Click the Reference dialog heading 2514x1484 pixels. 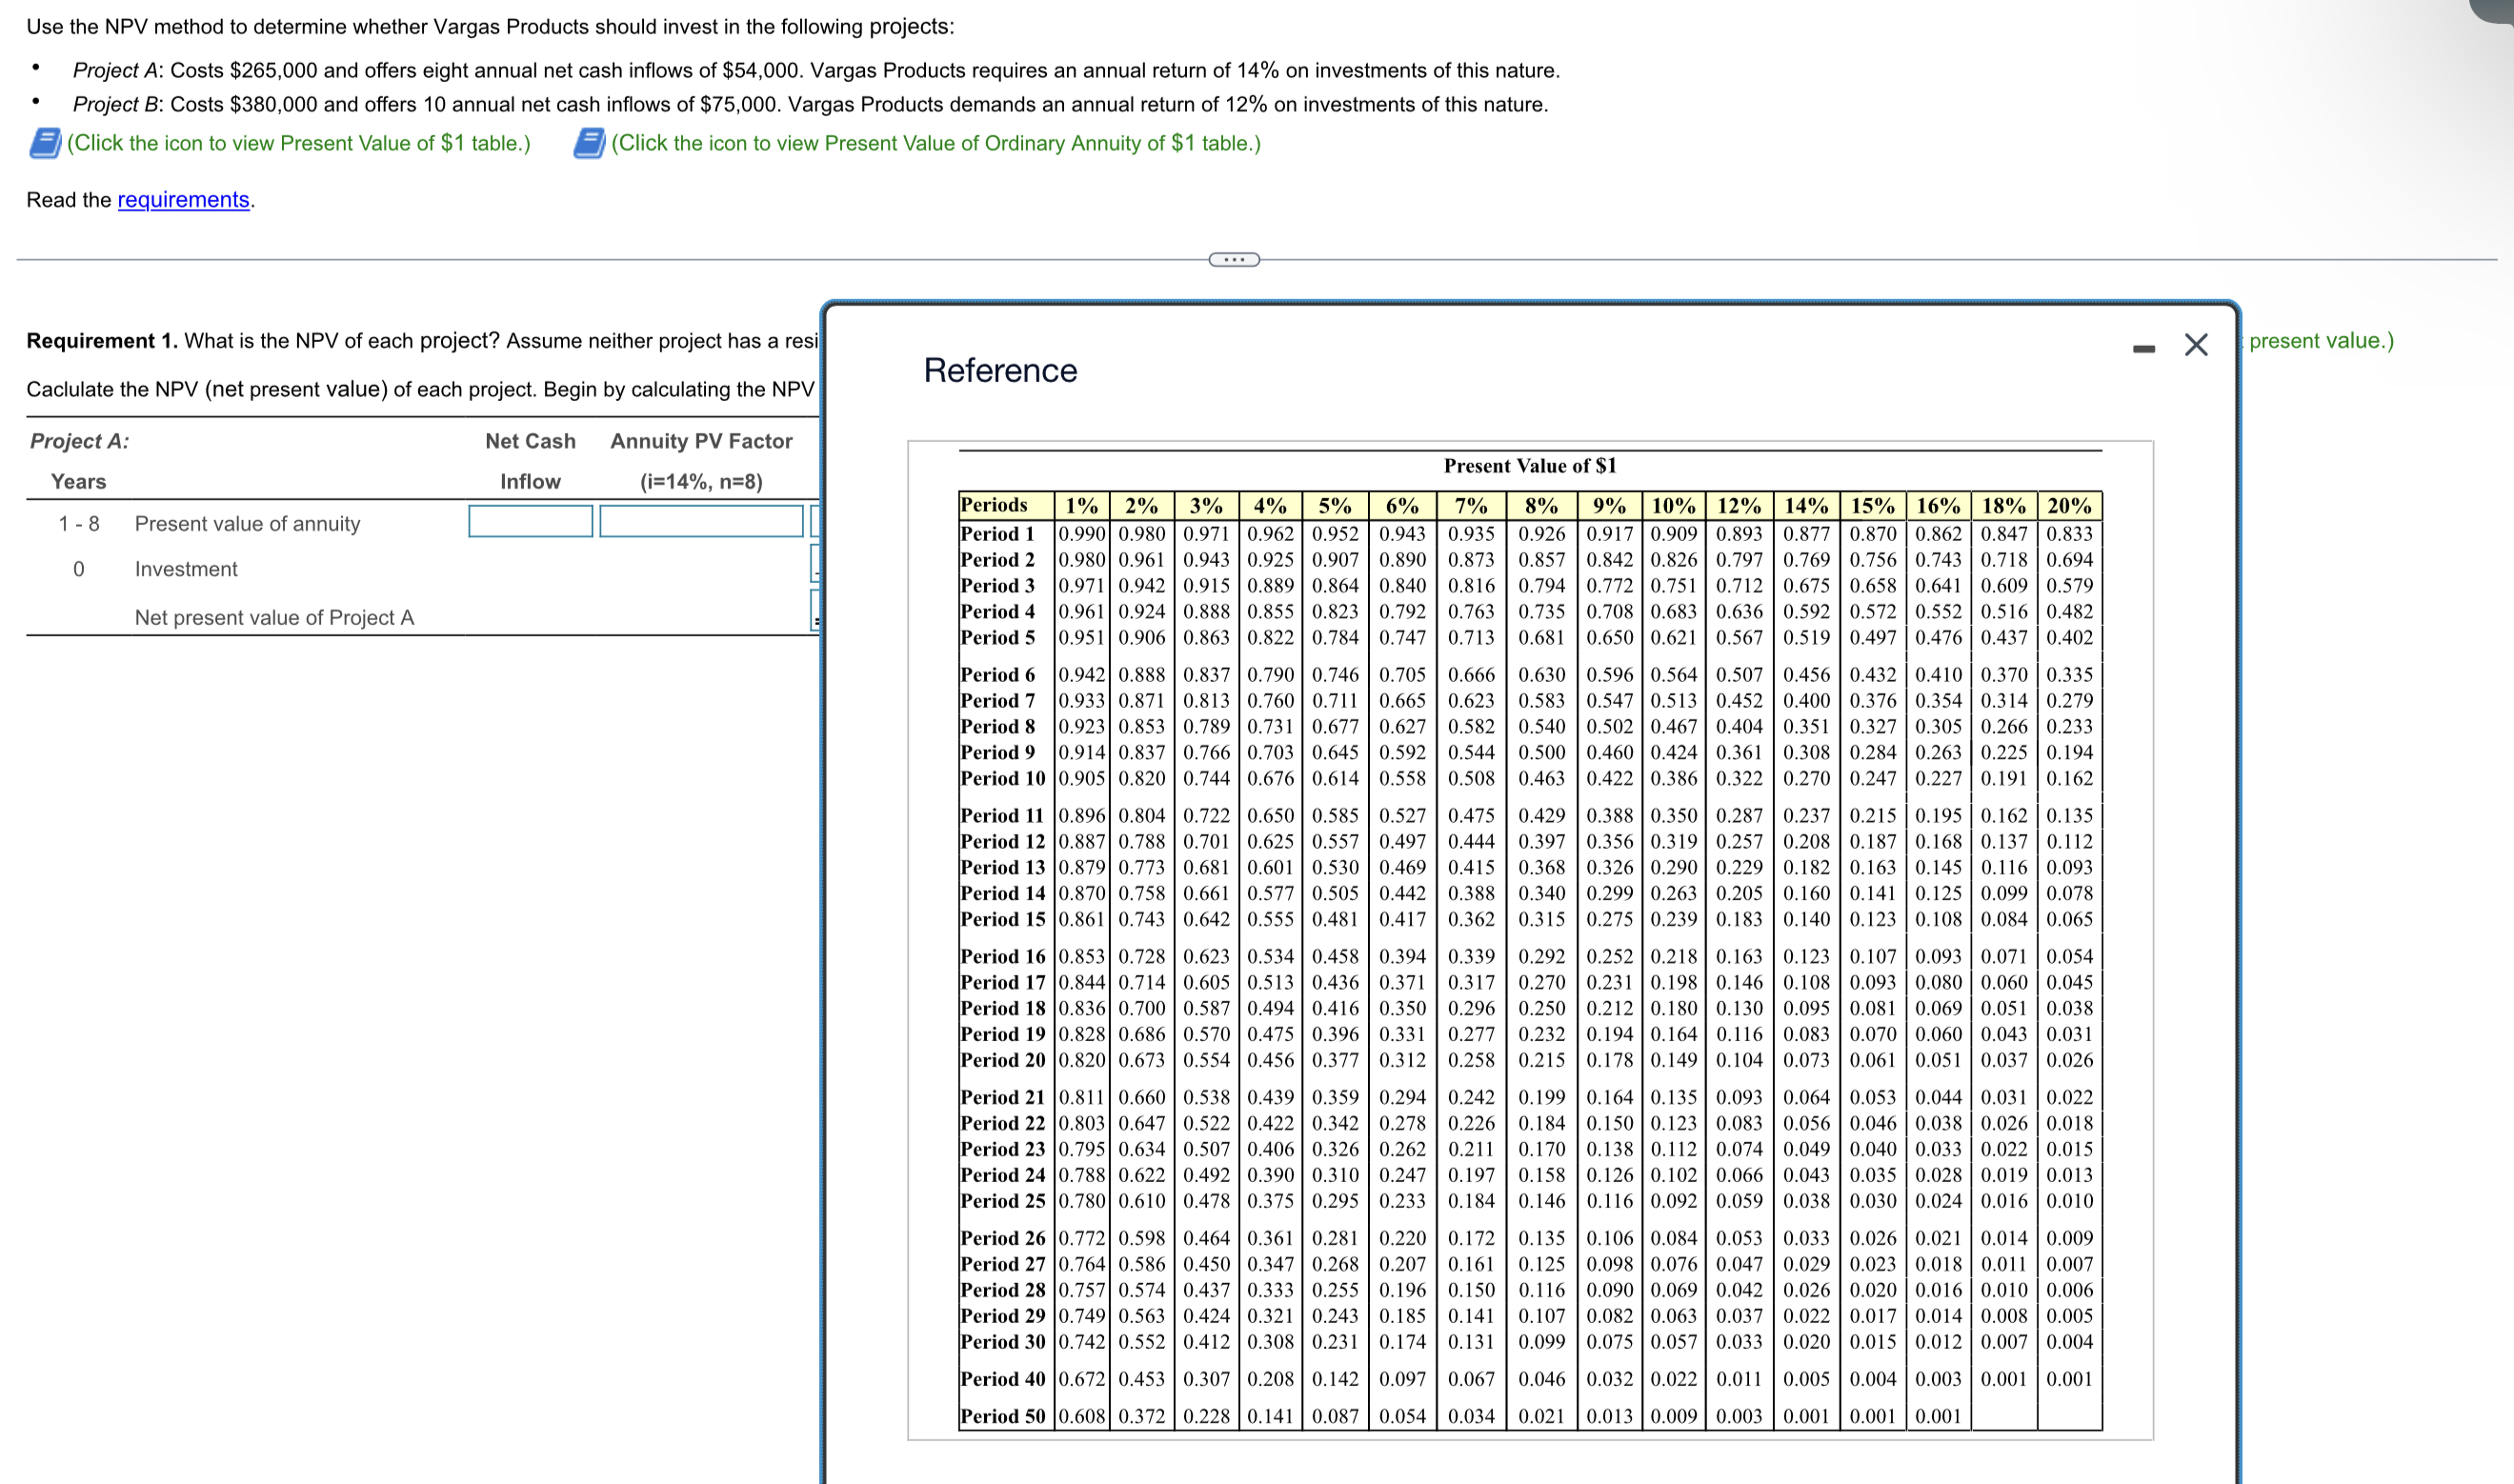1000,371
